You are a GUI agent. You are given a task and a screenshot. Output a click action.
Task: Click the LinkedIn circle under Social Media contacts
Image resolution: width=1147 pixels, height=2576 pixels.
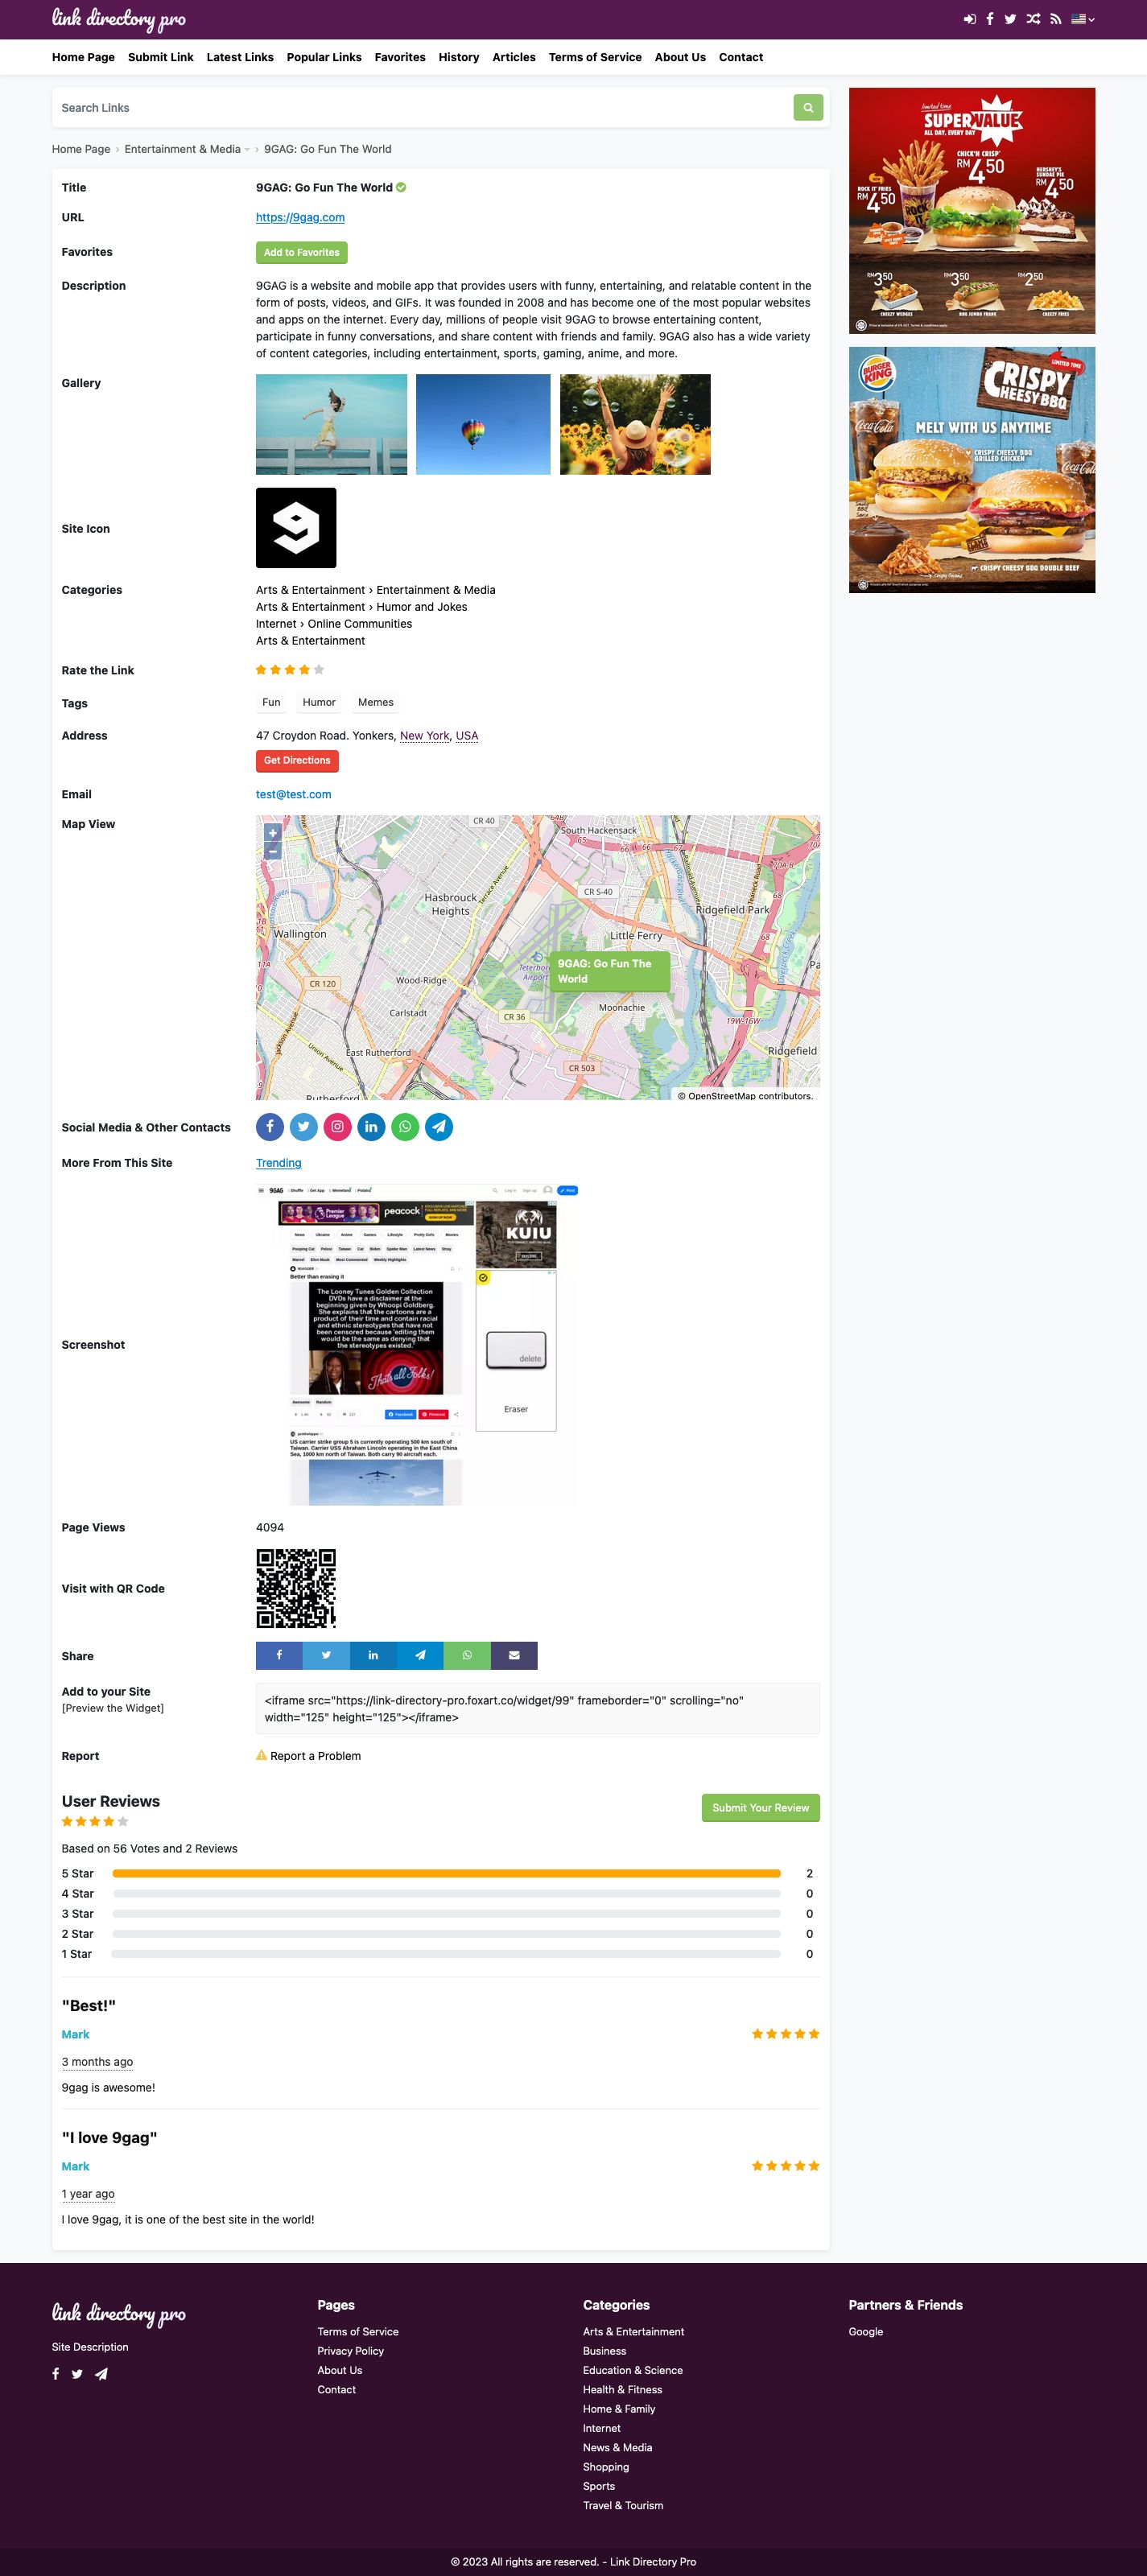coord(371,1127)
